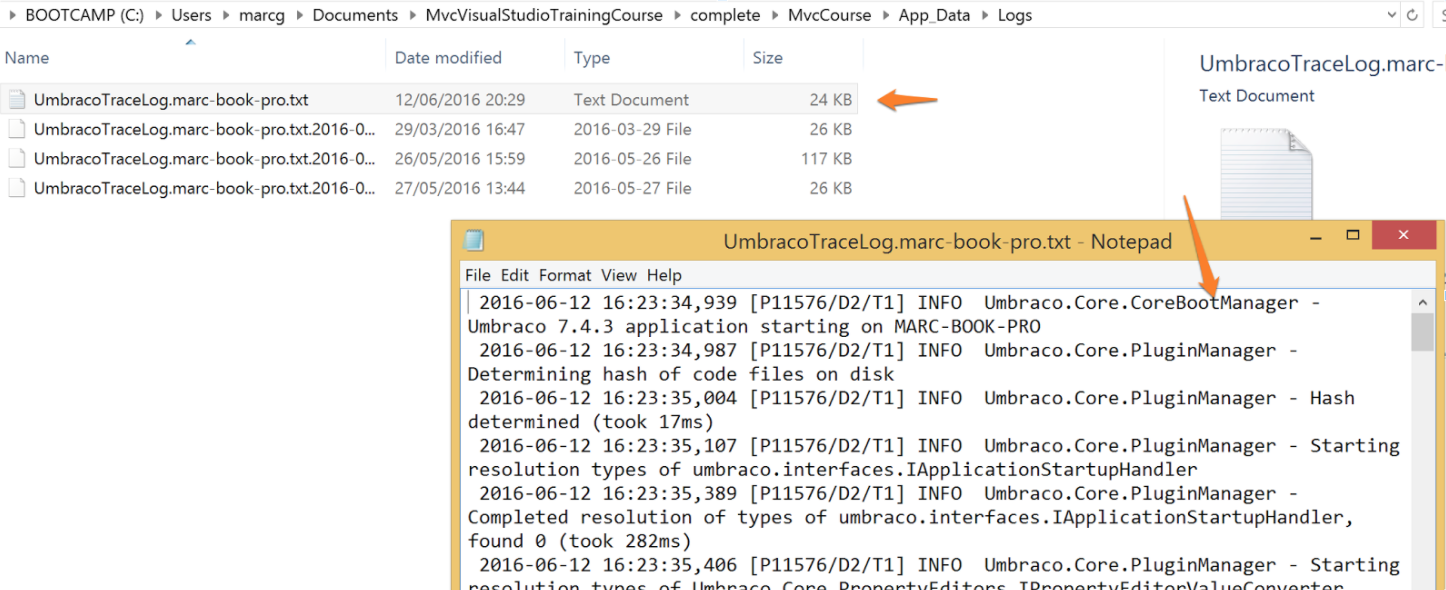Image resolution: width=1446 pixels, height=590 pixels.
Task: Select the UmbracoTraceLog.marc-book-pro.txt file icon
Action: point(16,99)
